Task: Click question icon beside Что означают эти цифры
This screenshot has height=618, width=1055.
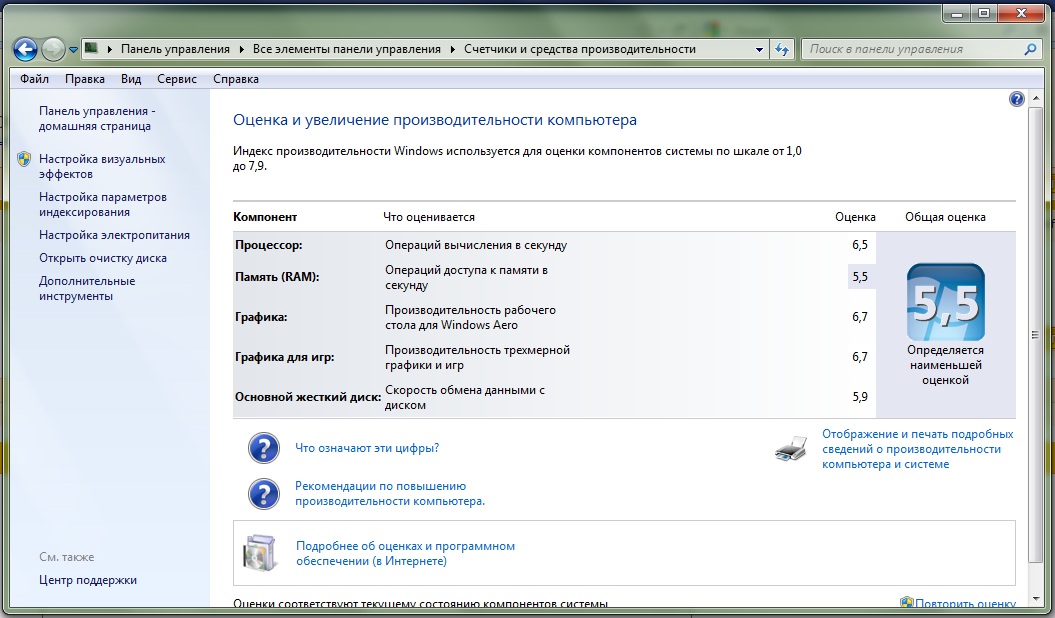Action: pos(264,448)
